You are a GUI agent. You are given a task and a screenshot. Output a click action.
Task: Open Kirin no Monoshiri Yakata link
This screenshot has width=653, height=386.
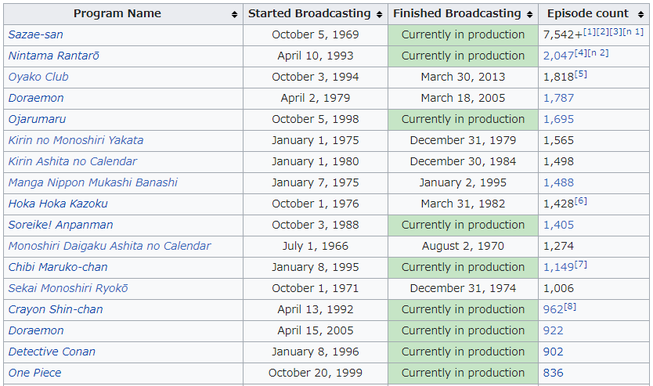click(x=76, y=140)
